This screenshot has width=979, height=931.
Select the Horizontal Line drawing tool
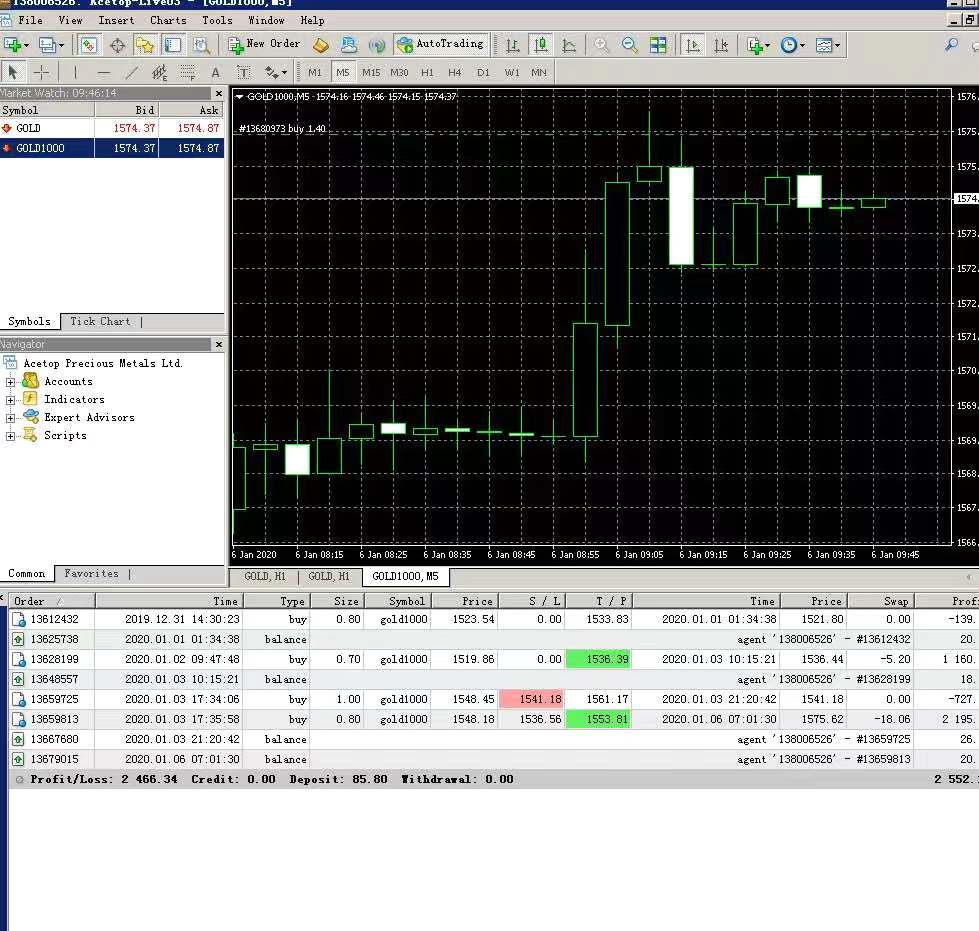[x=104, y=72]
